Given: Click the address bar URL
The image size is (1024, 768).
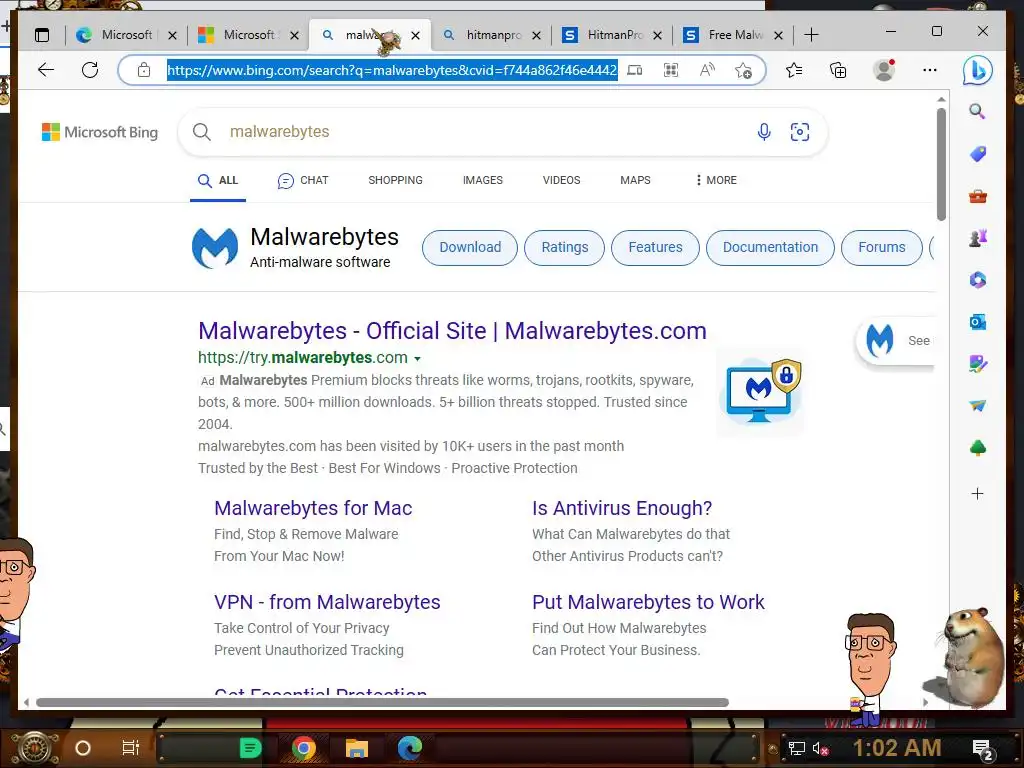Looking at the screenshot, I should pyautogui.click(x=392, y=70).
